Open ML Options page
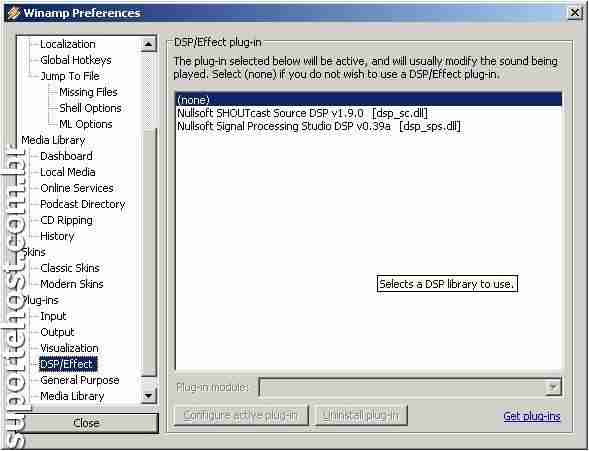The width and height of the screenshot is (589, 451). [x=86, y=124]
